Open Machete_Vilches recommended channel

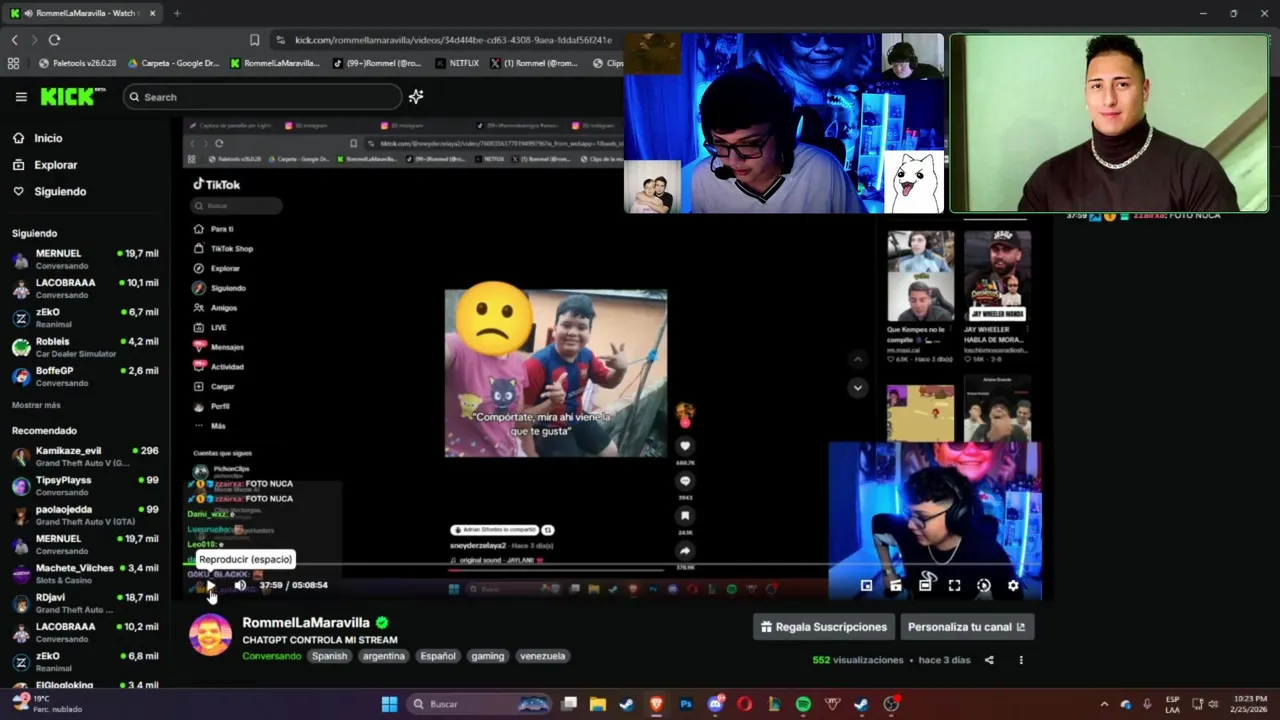pyautogui.click(x=85, y=574)
